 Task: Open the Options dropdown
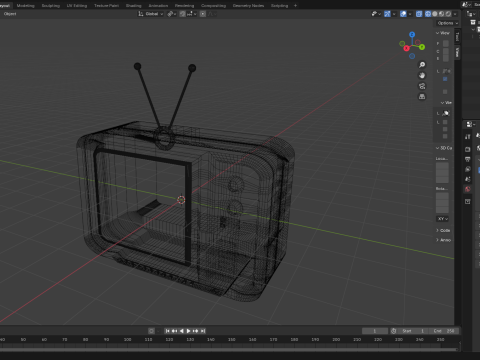point(448,23)
